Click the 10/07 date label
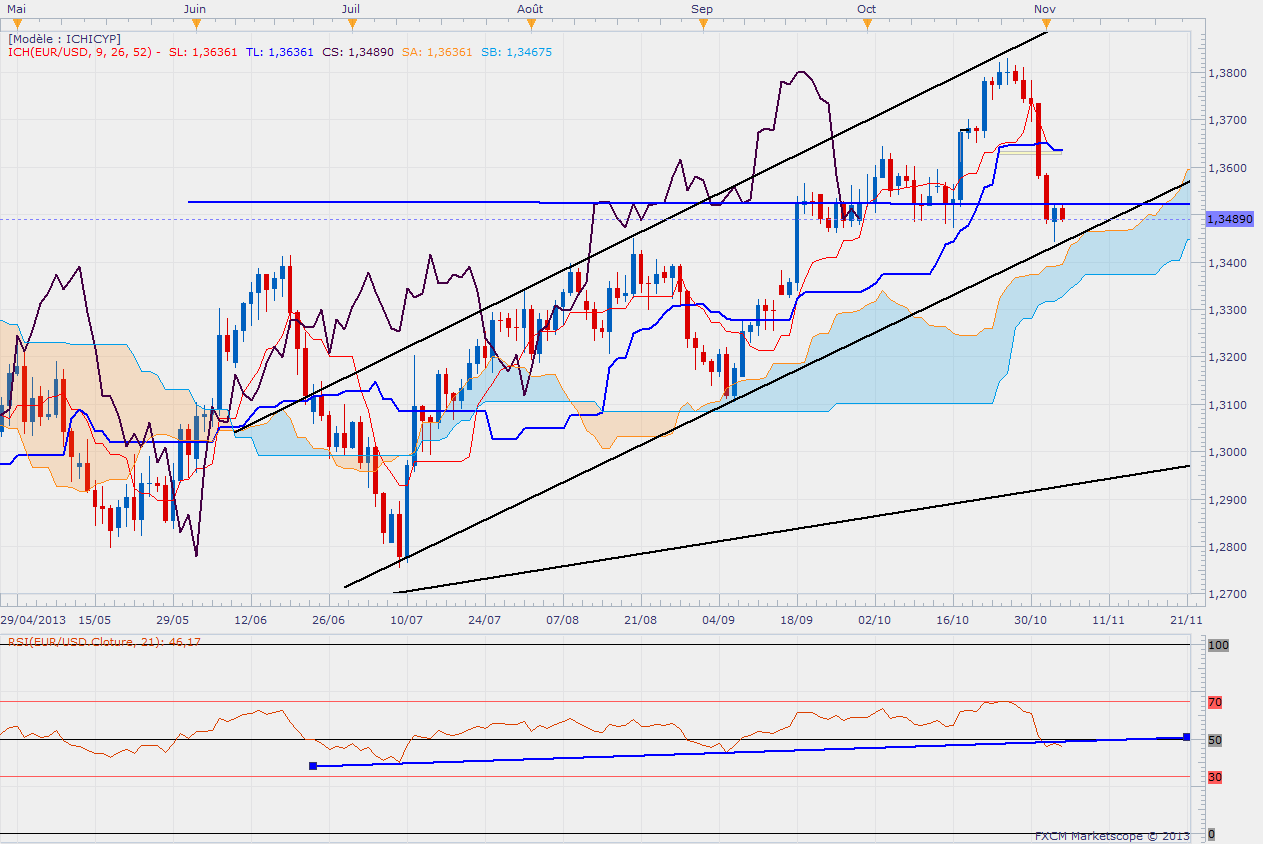 coord(406,620)
